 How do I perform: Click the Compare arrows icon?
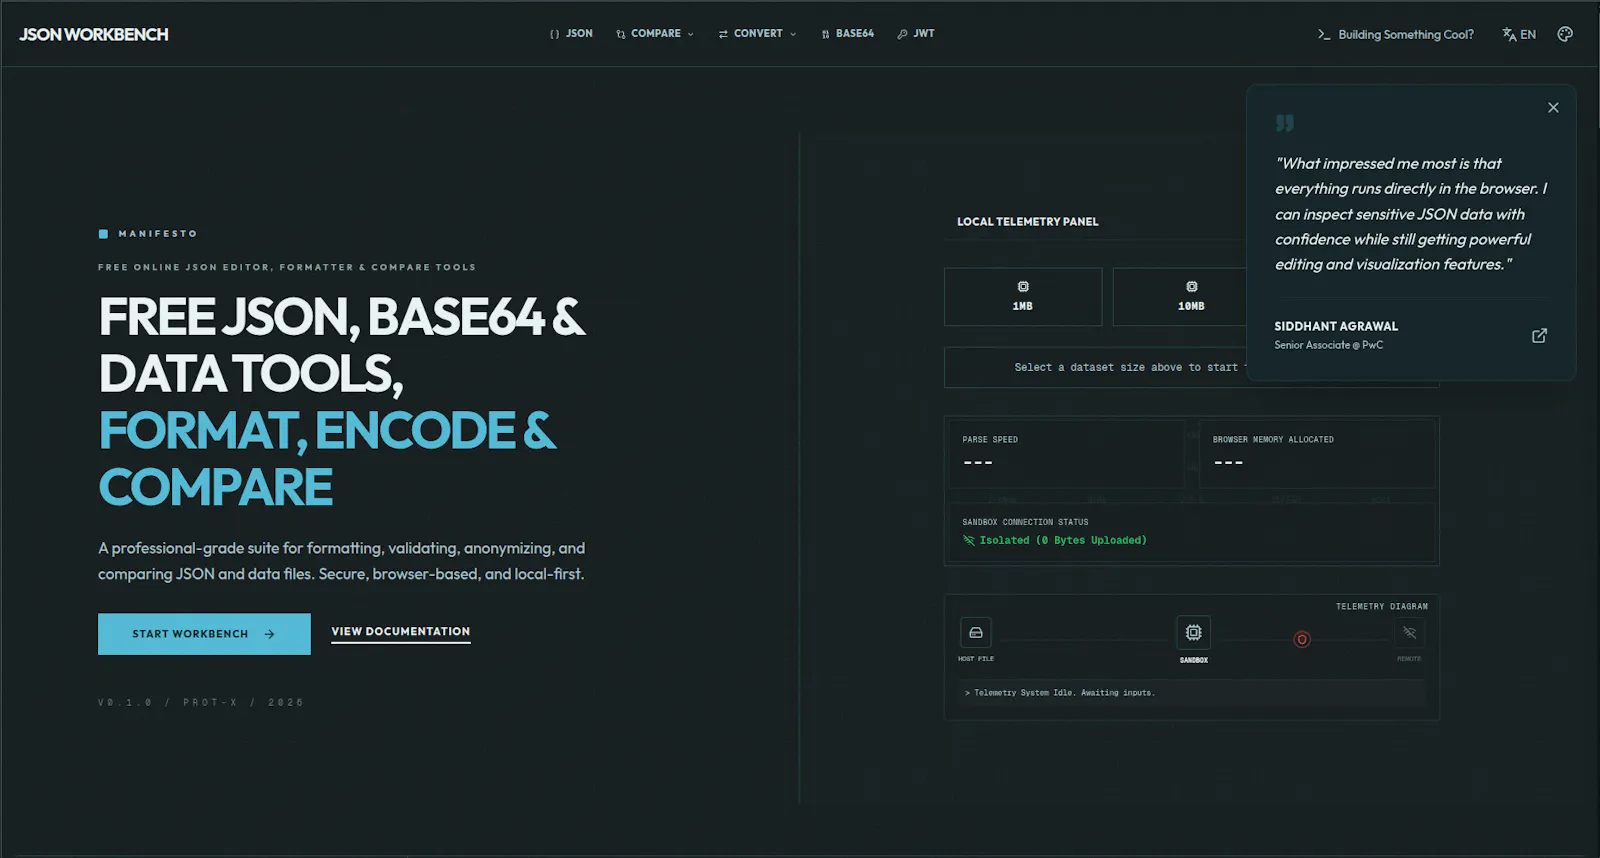pos(621,34)
